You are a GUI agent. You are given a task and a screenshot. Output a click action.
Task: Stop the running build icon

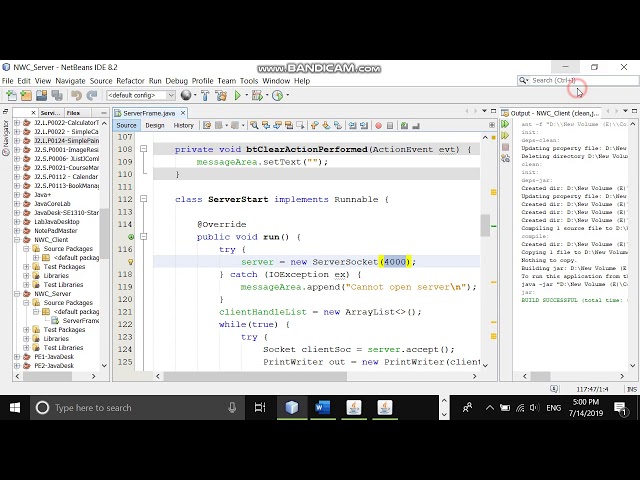pos(505,147)
